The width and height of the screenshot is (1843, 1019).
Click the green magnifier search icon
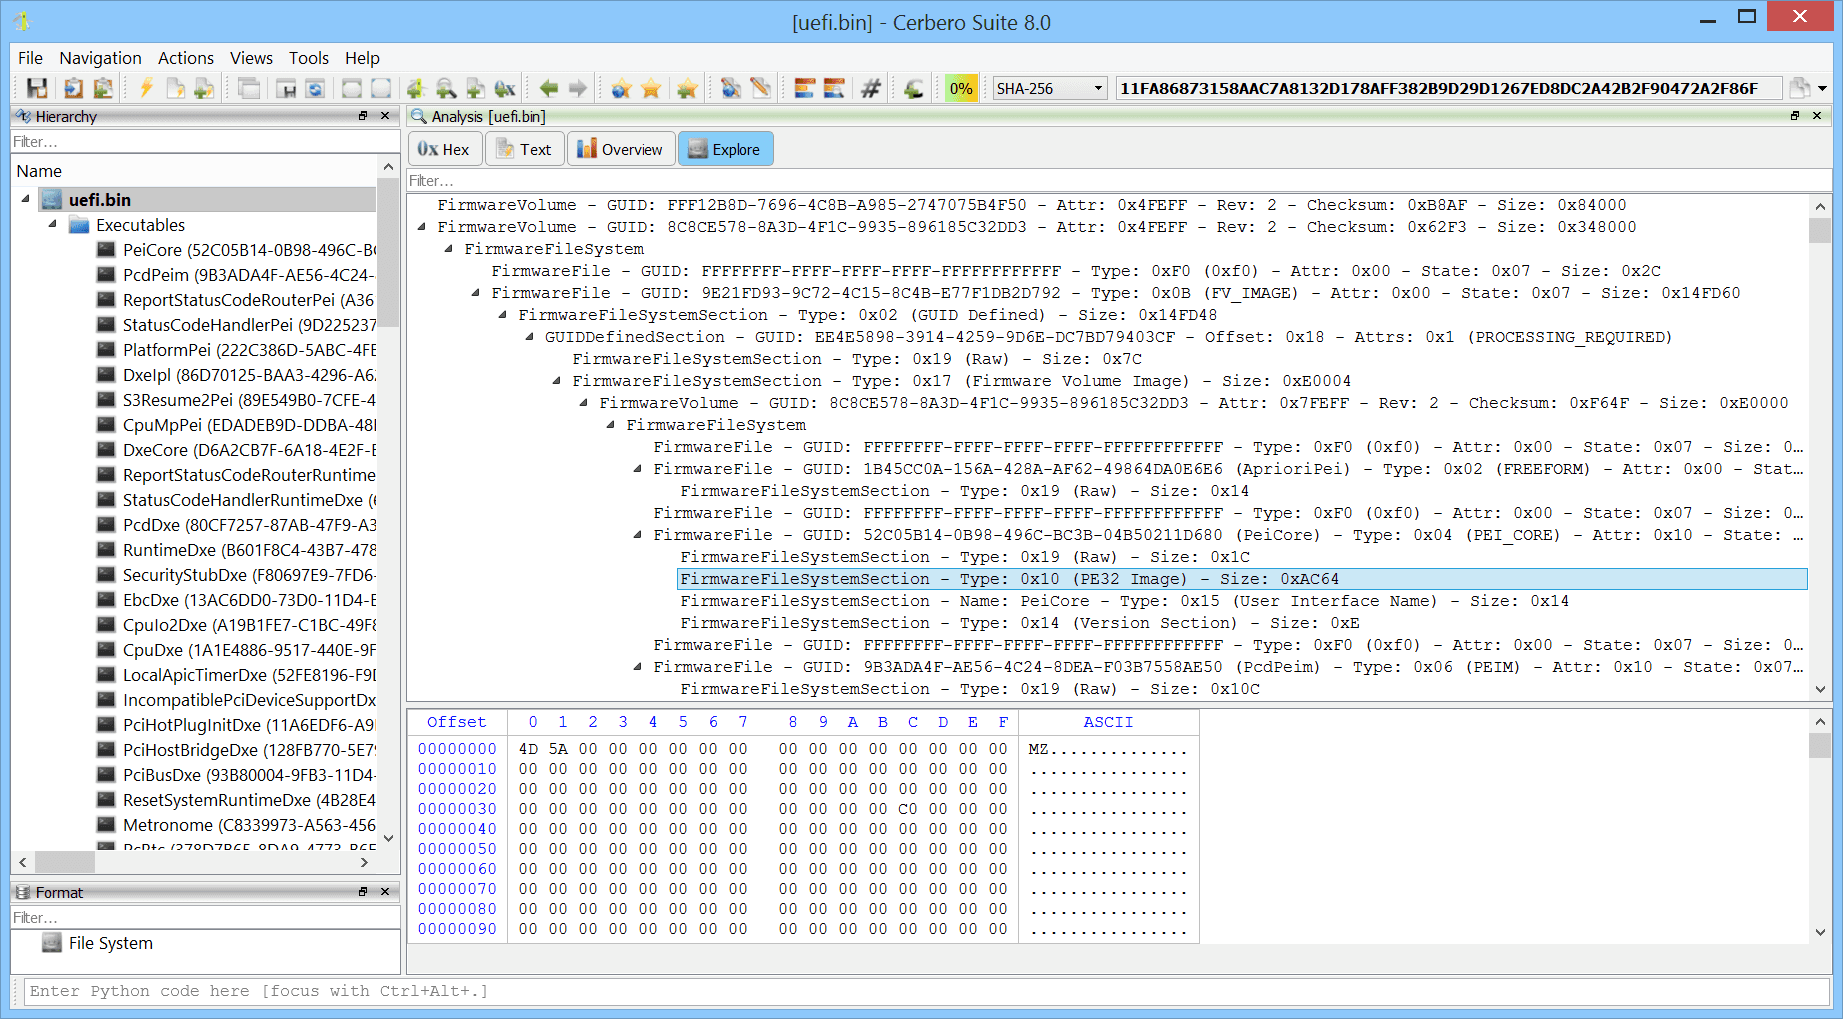446,88
